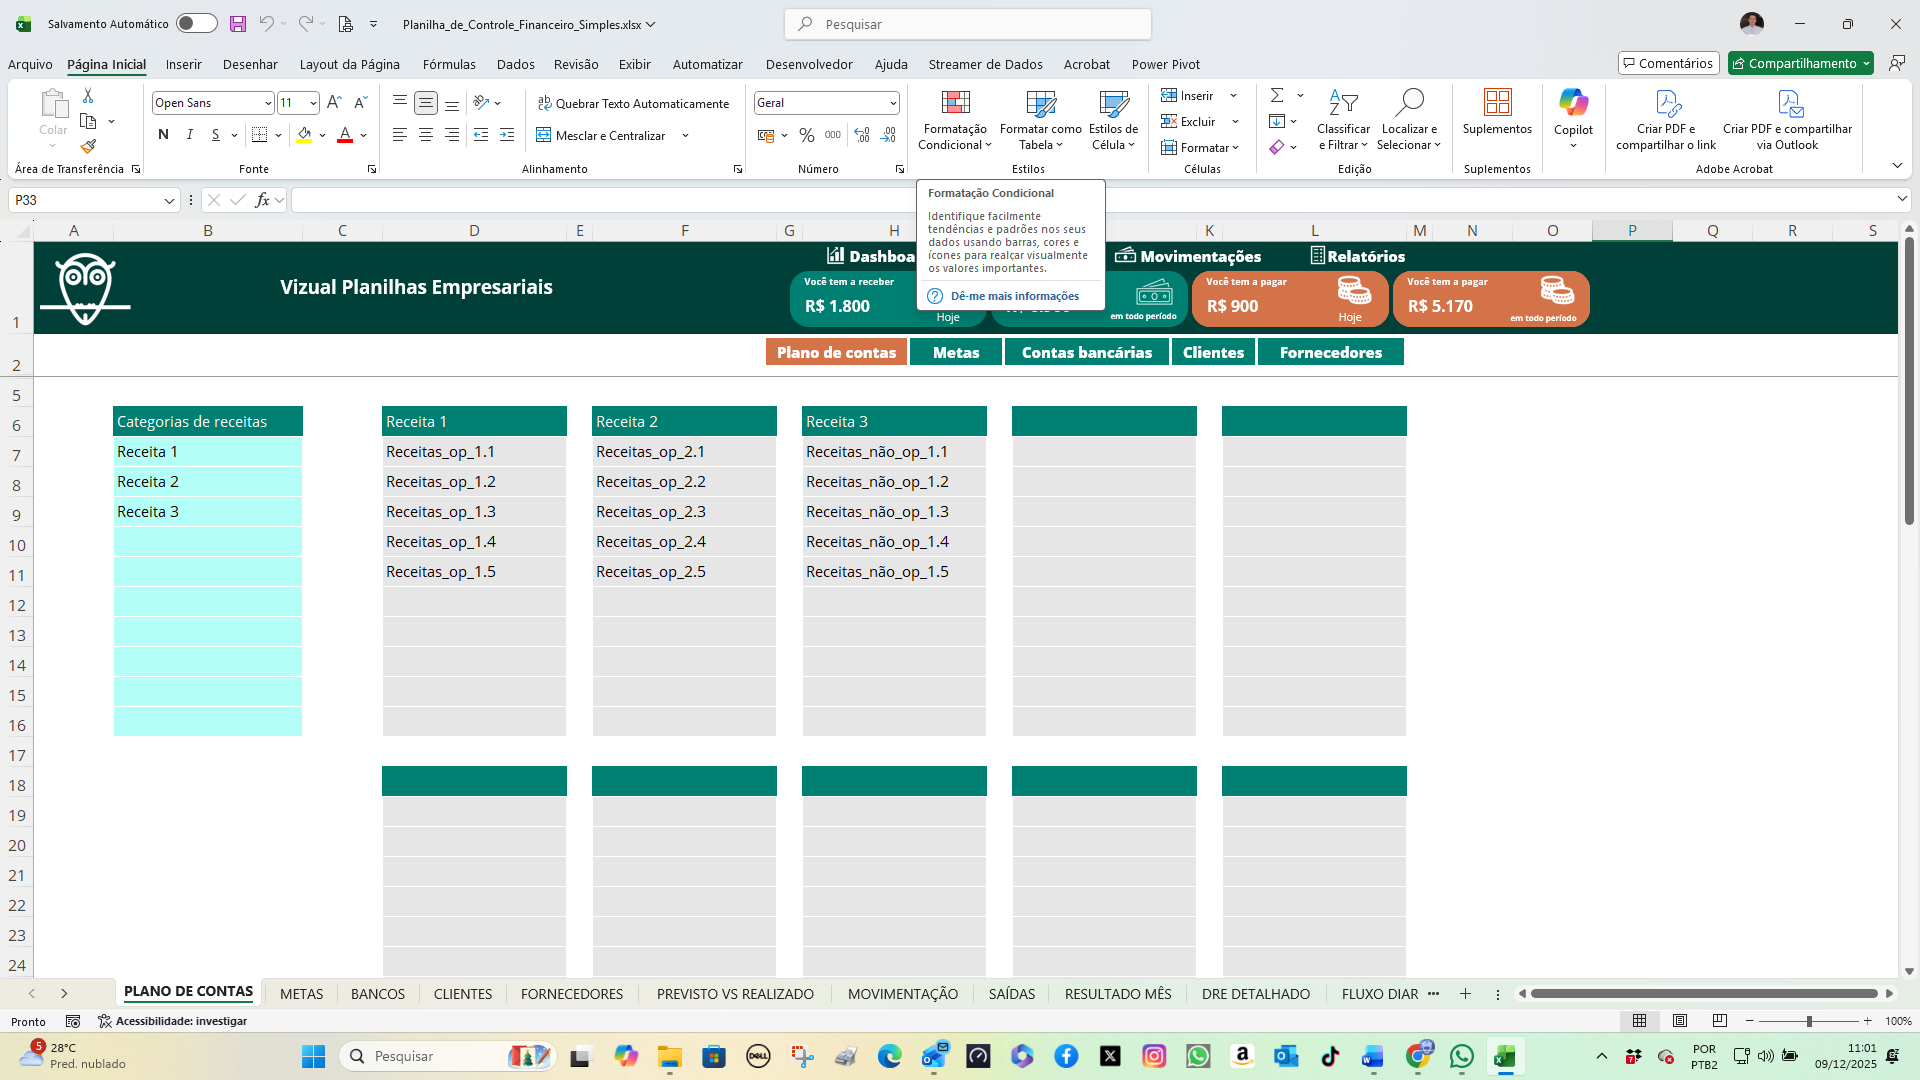The image size is (1920, 1080).
Task: Click the center align icon
Action: click(x=426, y=135)
